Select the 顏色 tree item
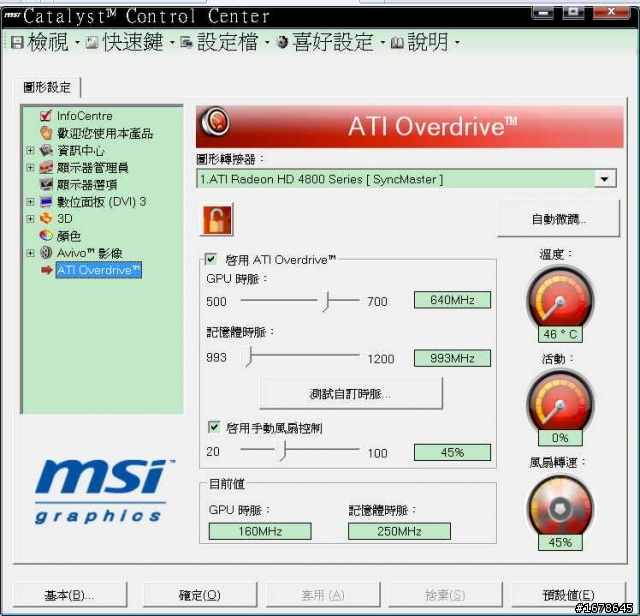The height and width of the screenshot is (616, 640). coord(69,236)
